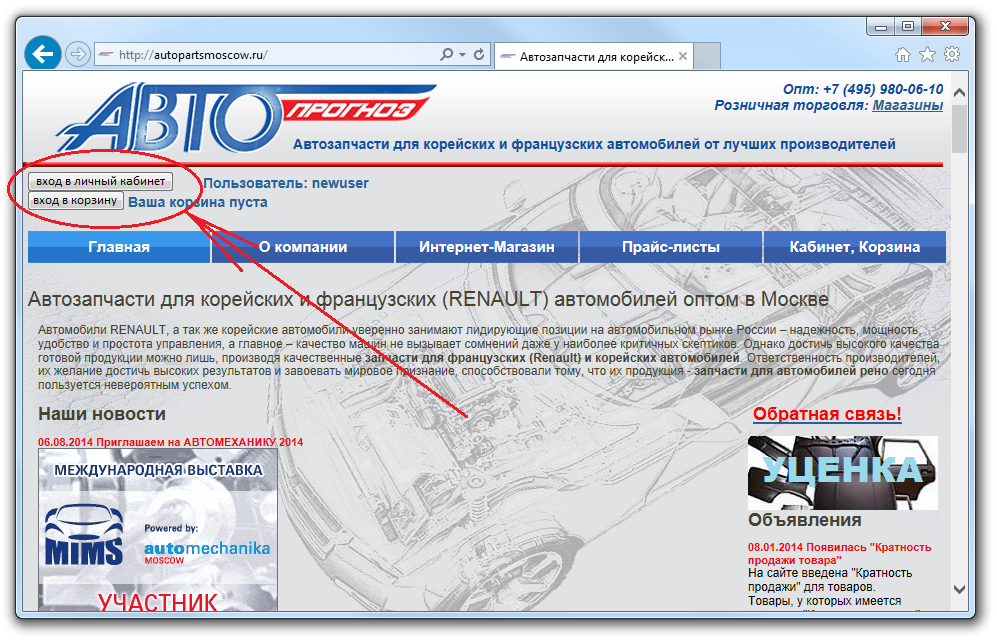Open browser Tools gear icon
997x641 pixels.
point(952,54)
